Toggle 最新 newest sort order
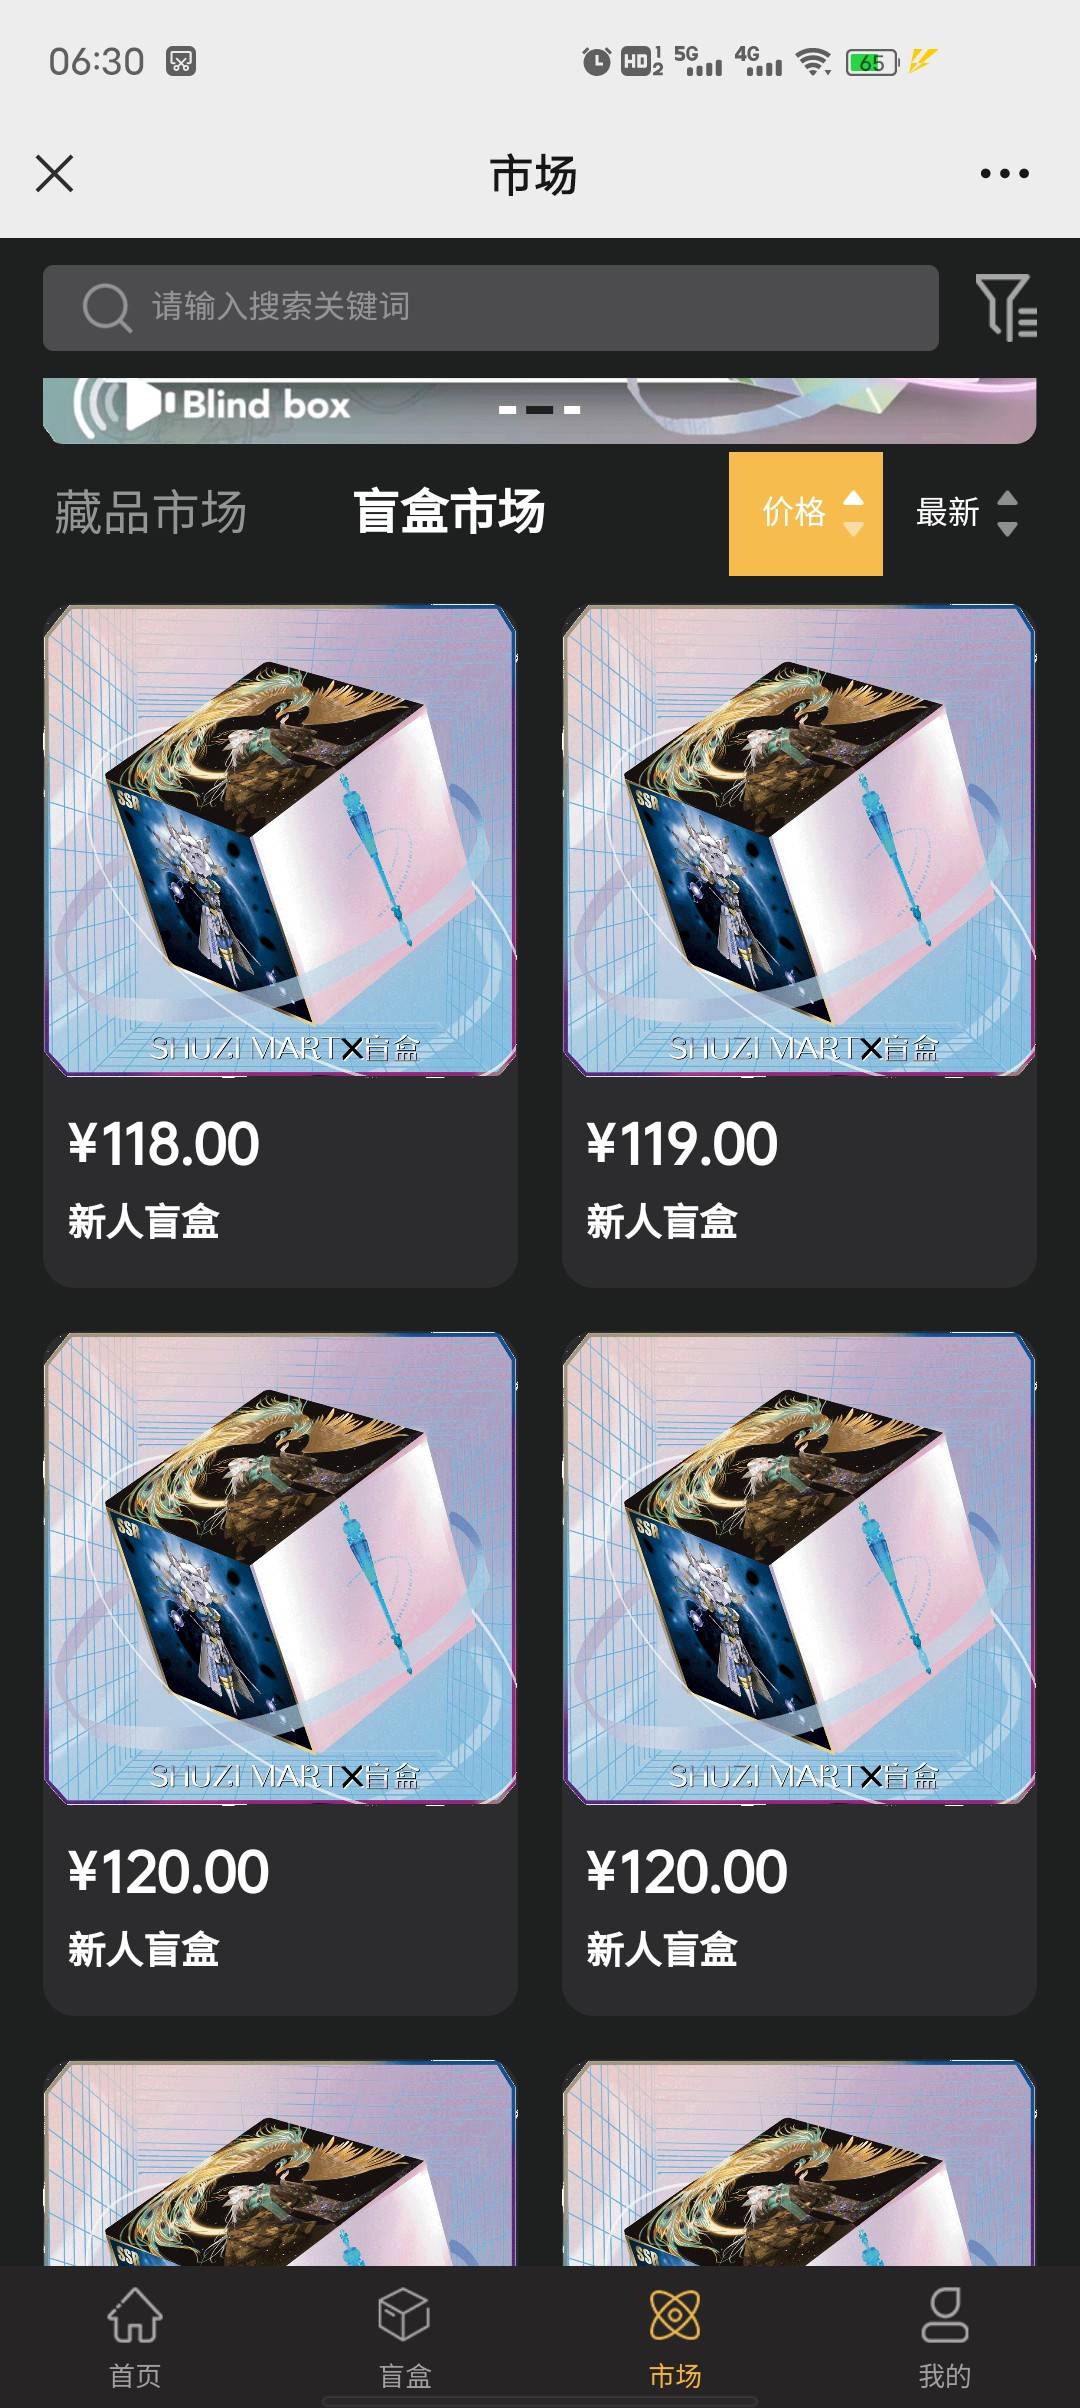1080x2408 pixels. 966,514
